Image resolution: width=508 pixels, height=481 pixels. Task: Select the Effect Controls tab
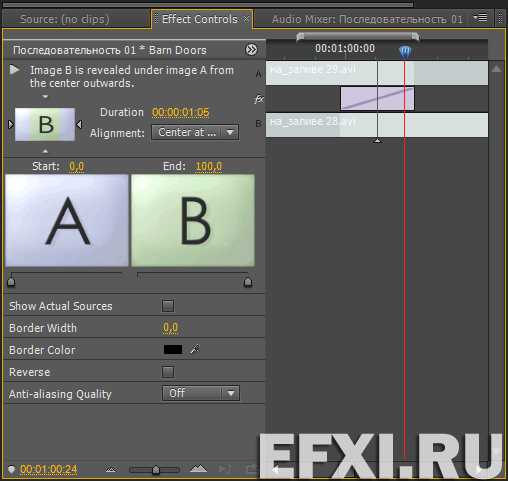point(199,19)
